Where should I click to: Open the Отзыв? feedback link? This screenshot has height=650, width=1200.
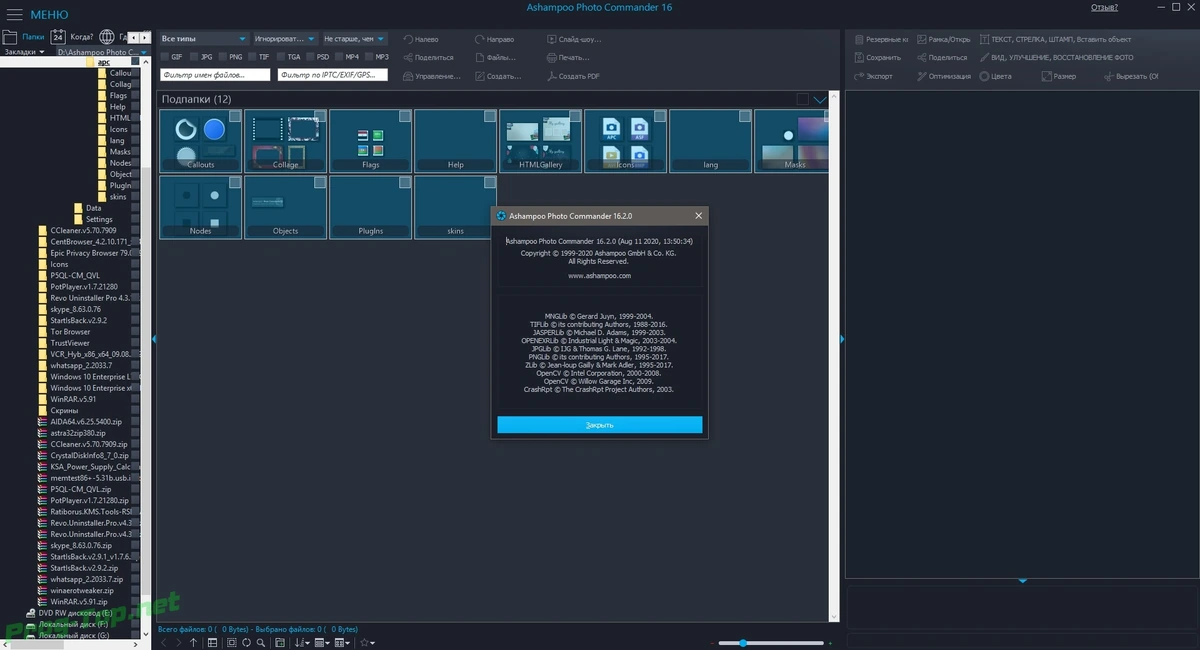tap(1104, 7)
